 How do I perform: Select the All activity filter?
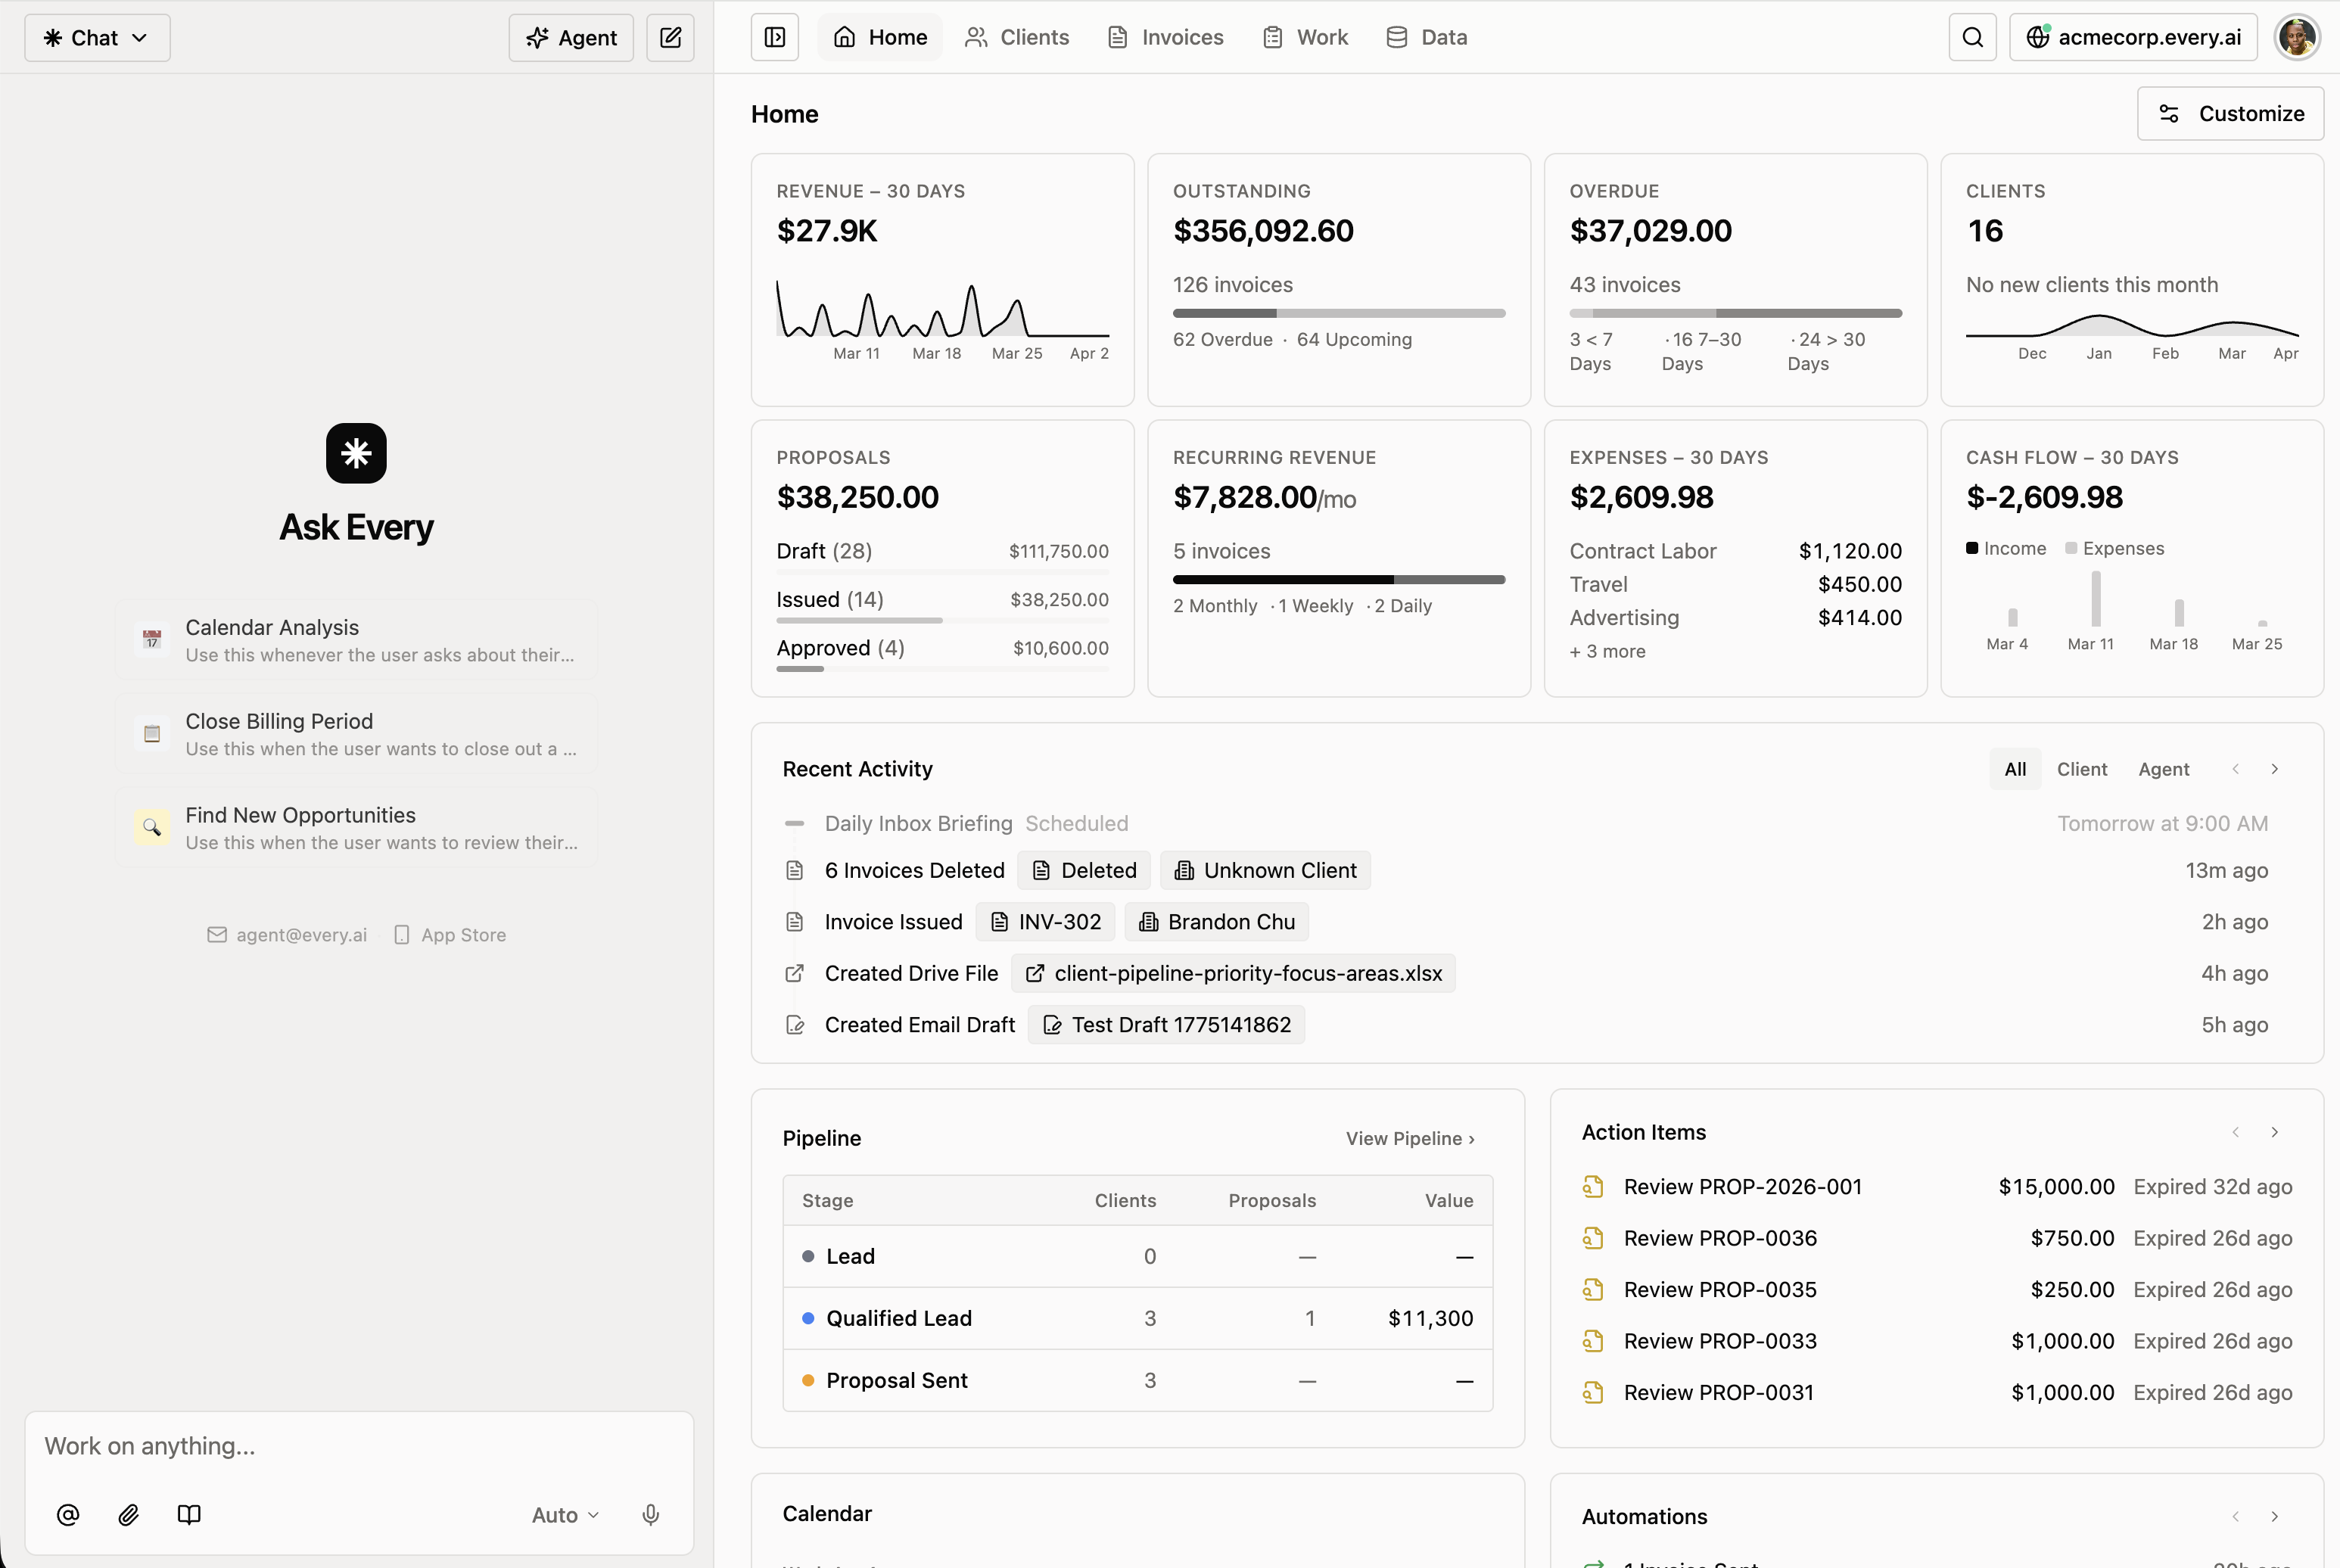pyautogui.click(x=2015, y=769)
